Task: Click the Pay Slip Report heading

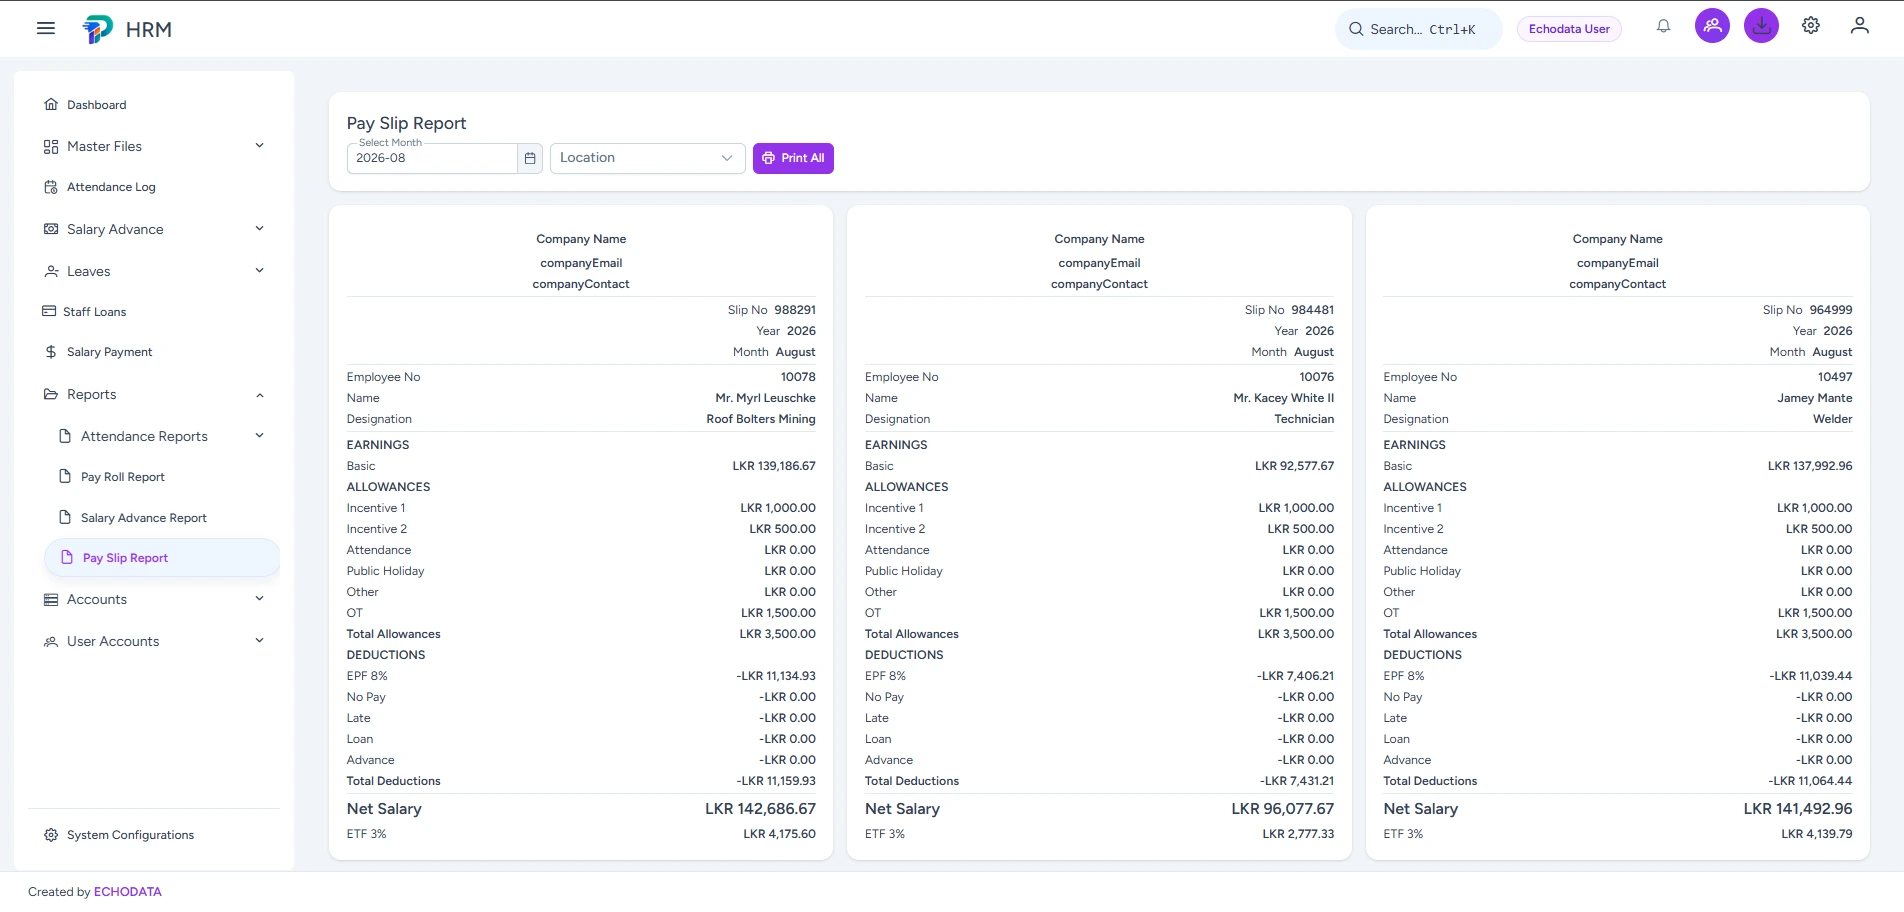Action: 406,123
